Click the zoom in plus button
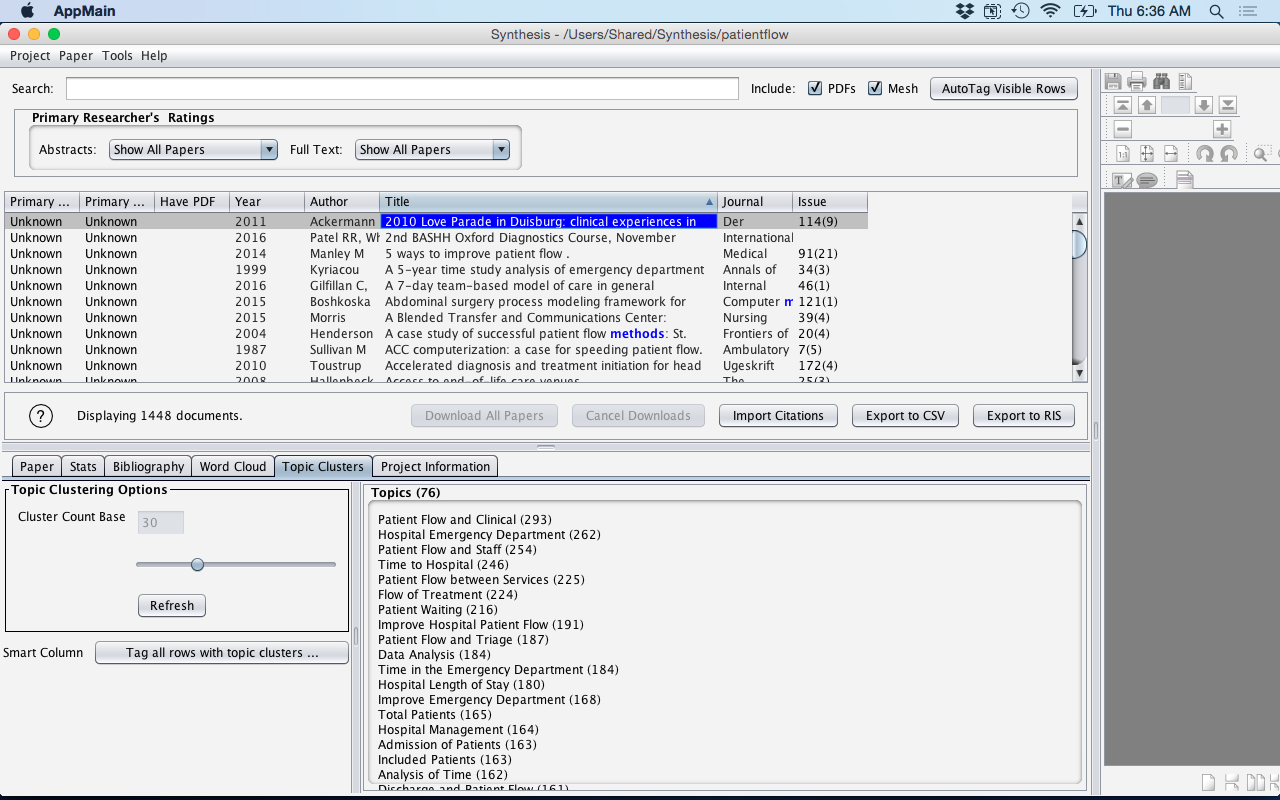 pyautogui.click(x=1221, y=129)
